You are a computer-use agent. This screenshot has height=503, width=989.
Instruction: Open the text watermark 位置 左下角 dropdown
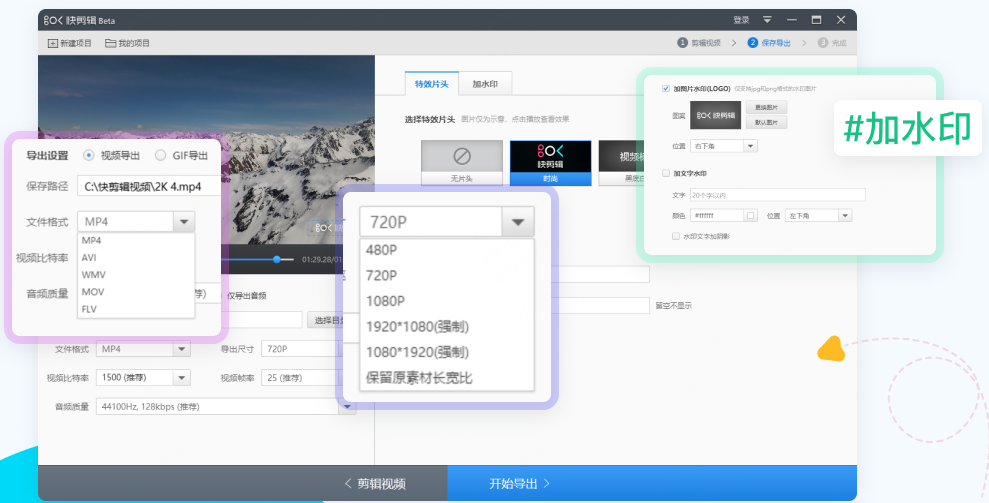pos(818,216)
